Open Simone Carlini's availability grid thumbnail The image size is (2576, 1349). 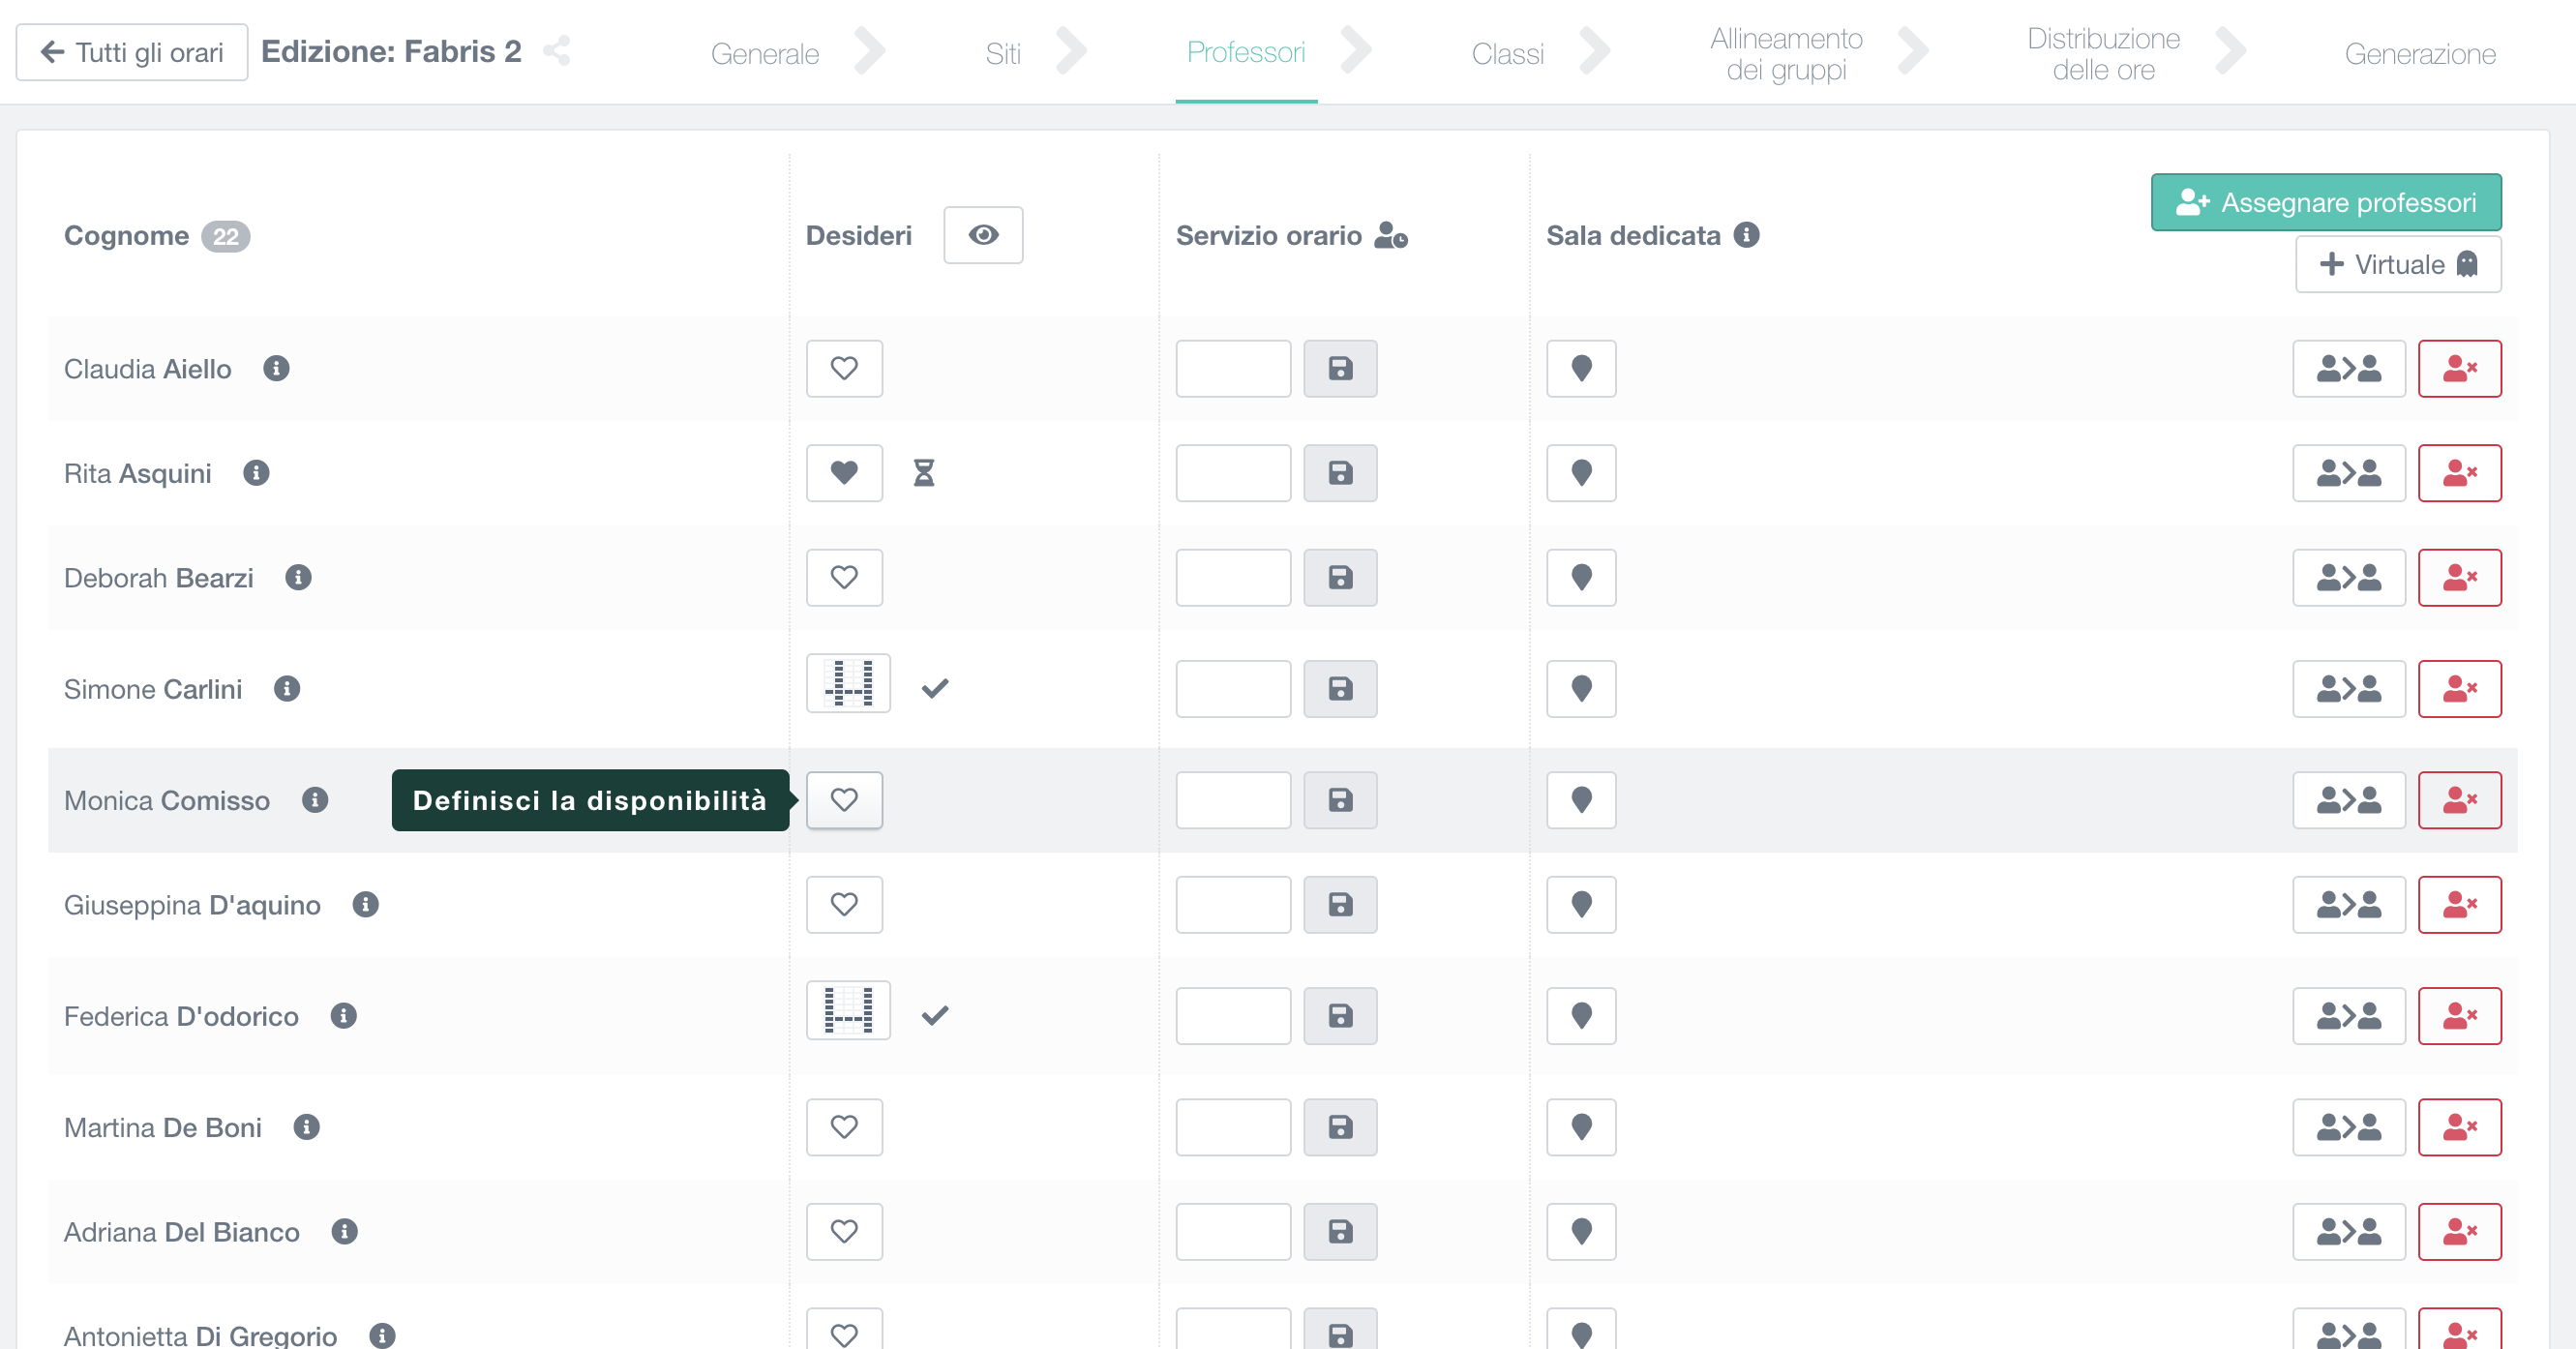pyautogui.click(x=847, y=684)
